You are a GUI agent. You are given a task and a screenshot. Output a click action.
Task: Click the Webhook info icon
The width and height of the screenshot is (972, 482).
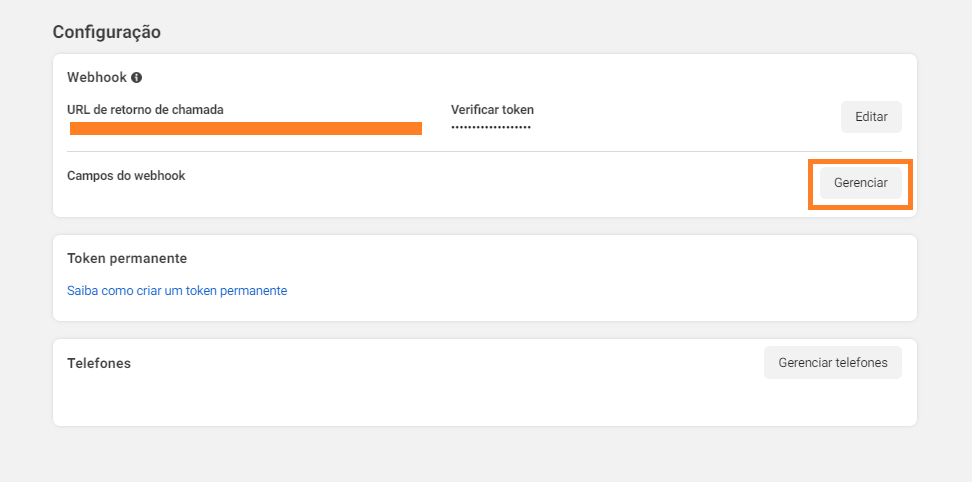pos(136,77)
